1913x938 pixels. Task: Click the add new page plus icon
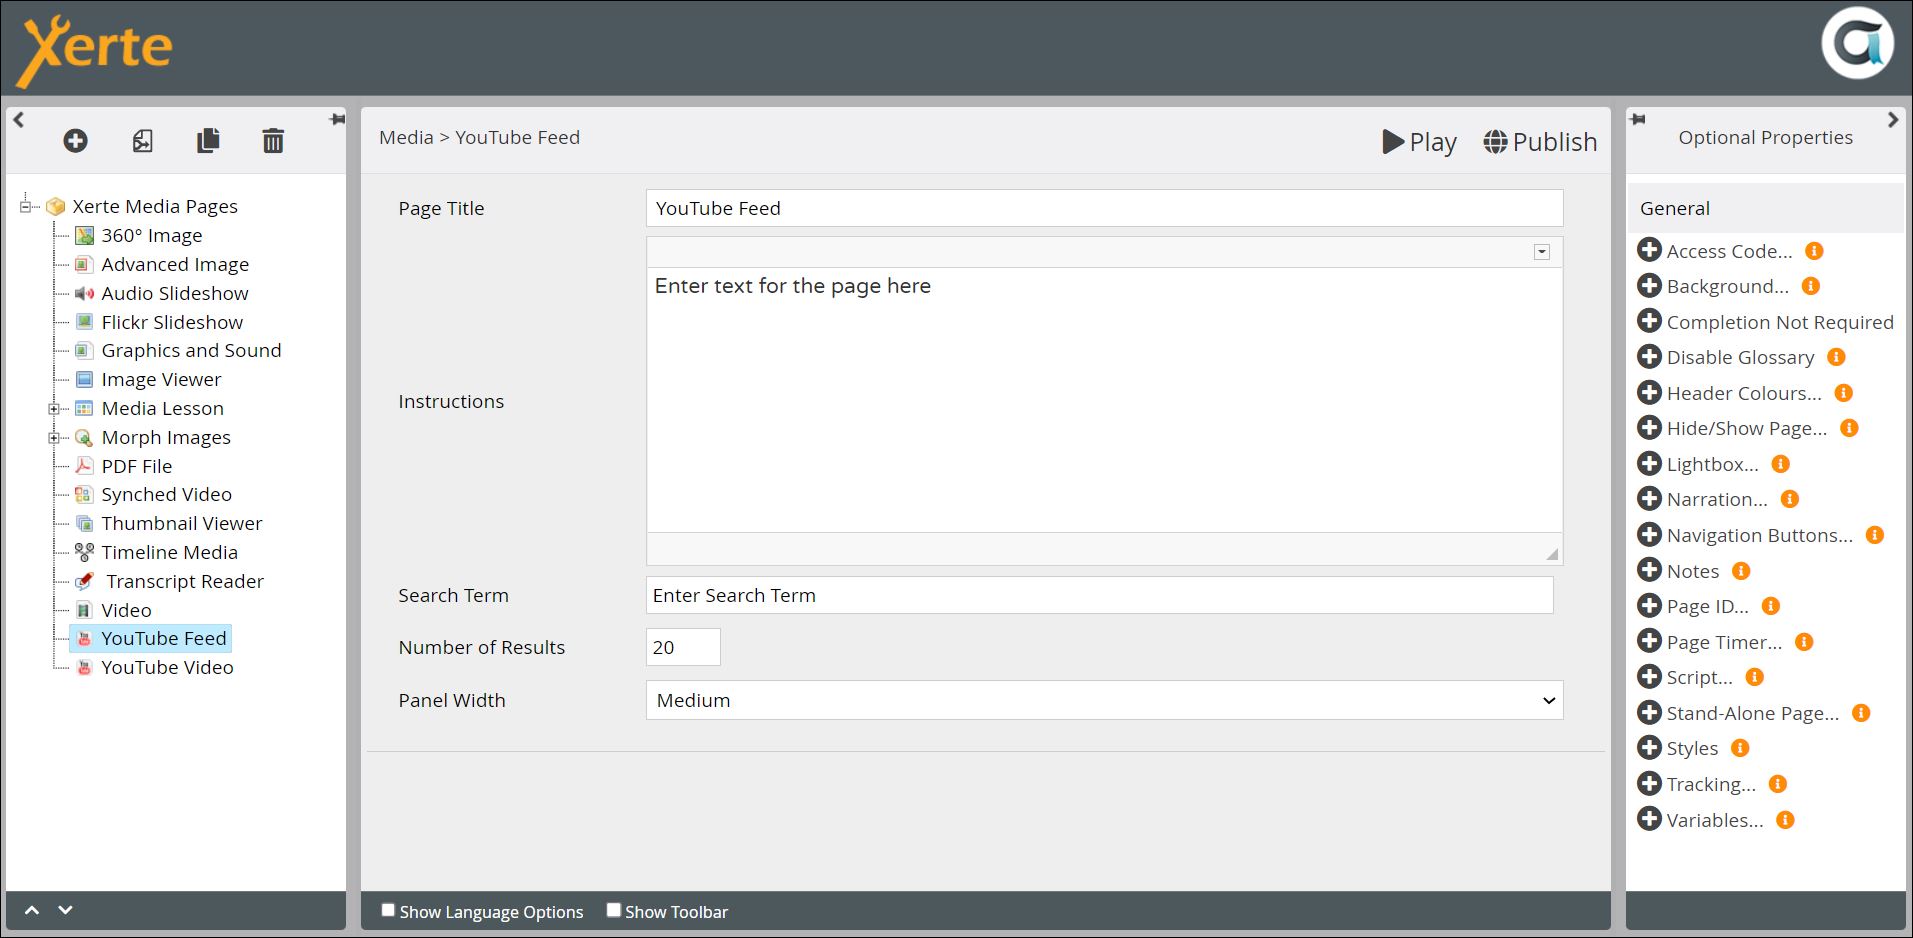pos(75,141)
